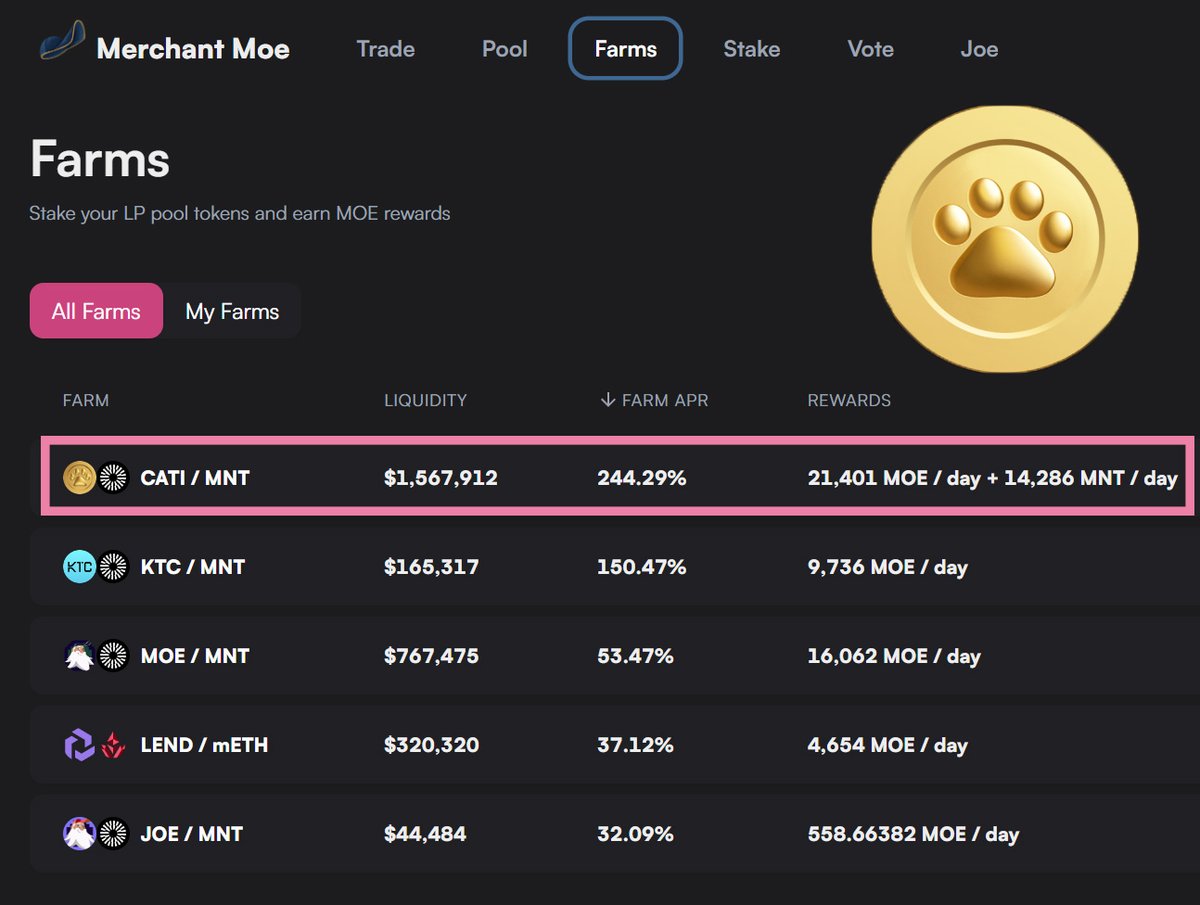The width and height of the screenshot is (1200, 905).
Task: Click the Merchant Moe brand name
Action: 193,48
